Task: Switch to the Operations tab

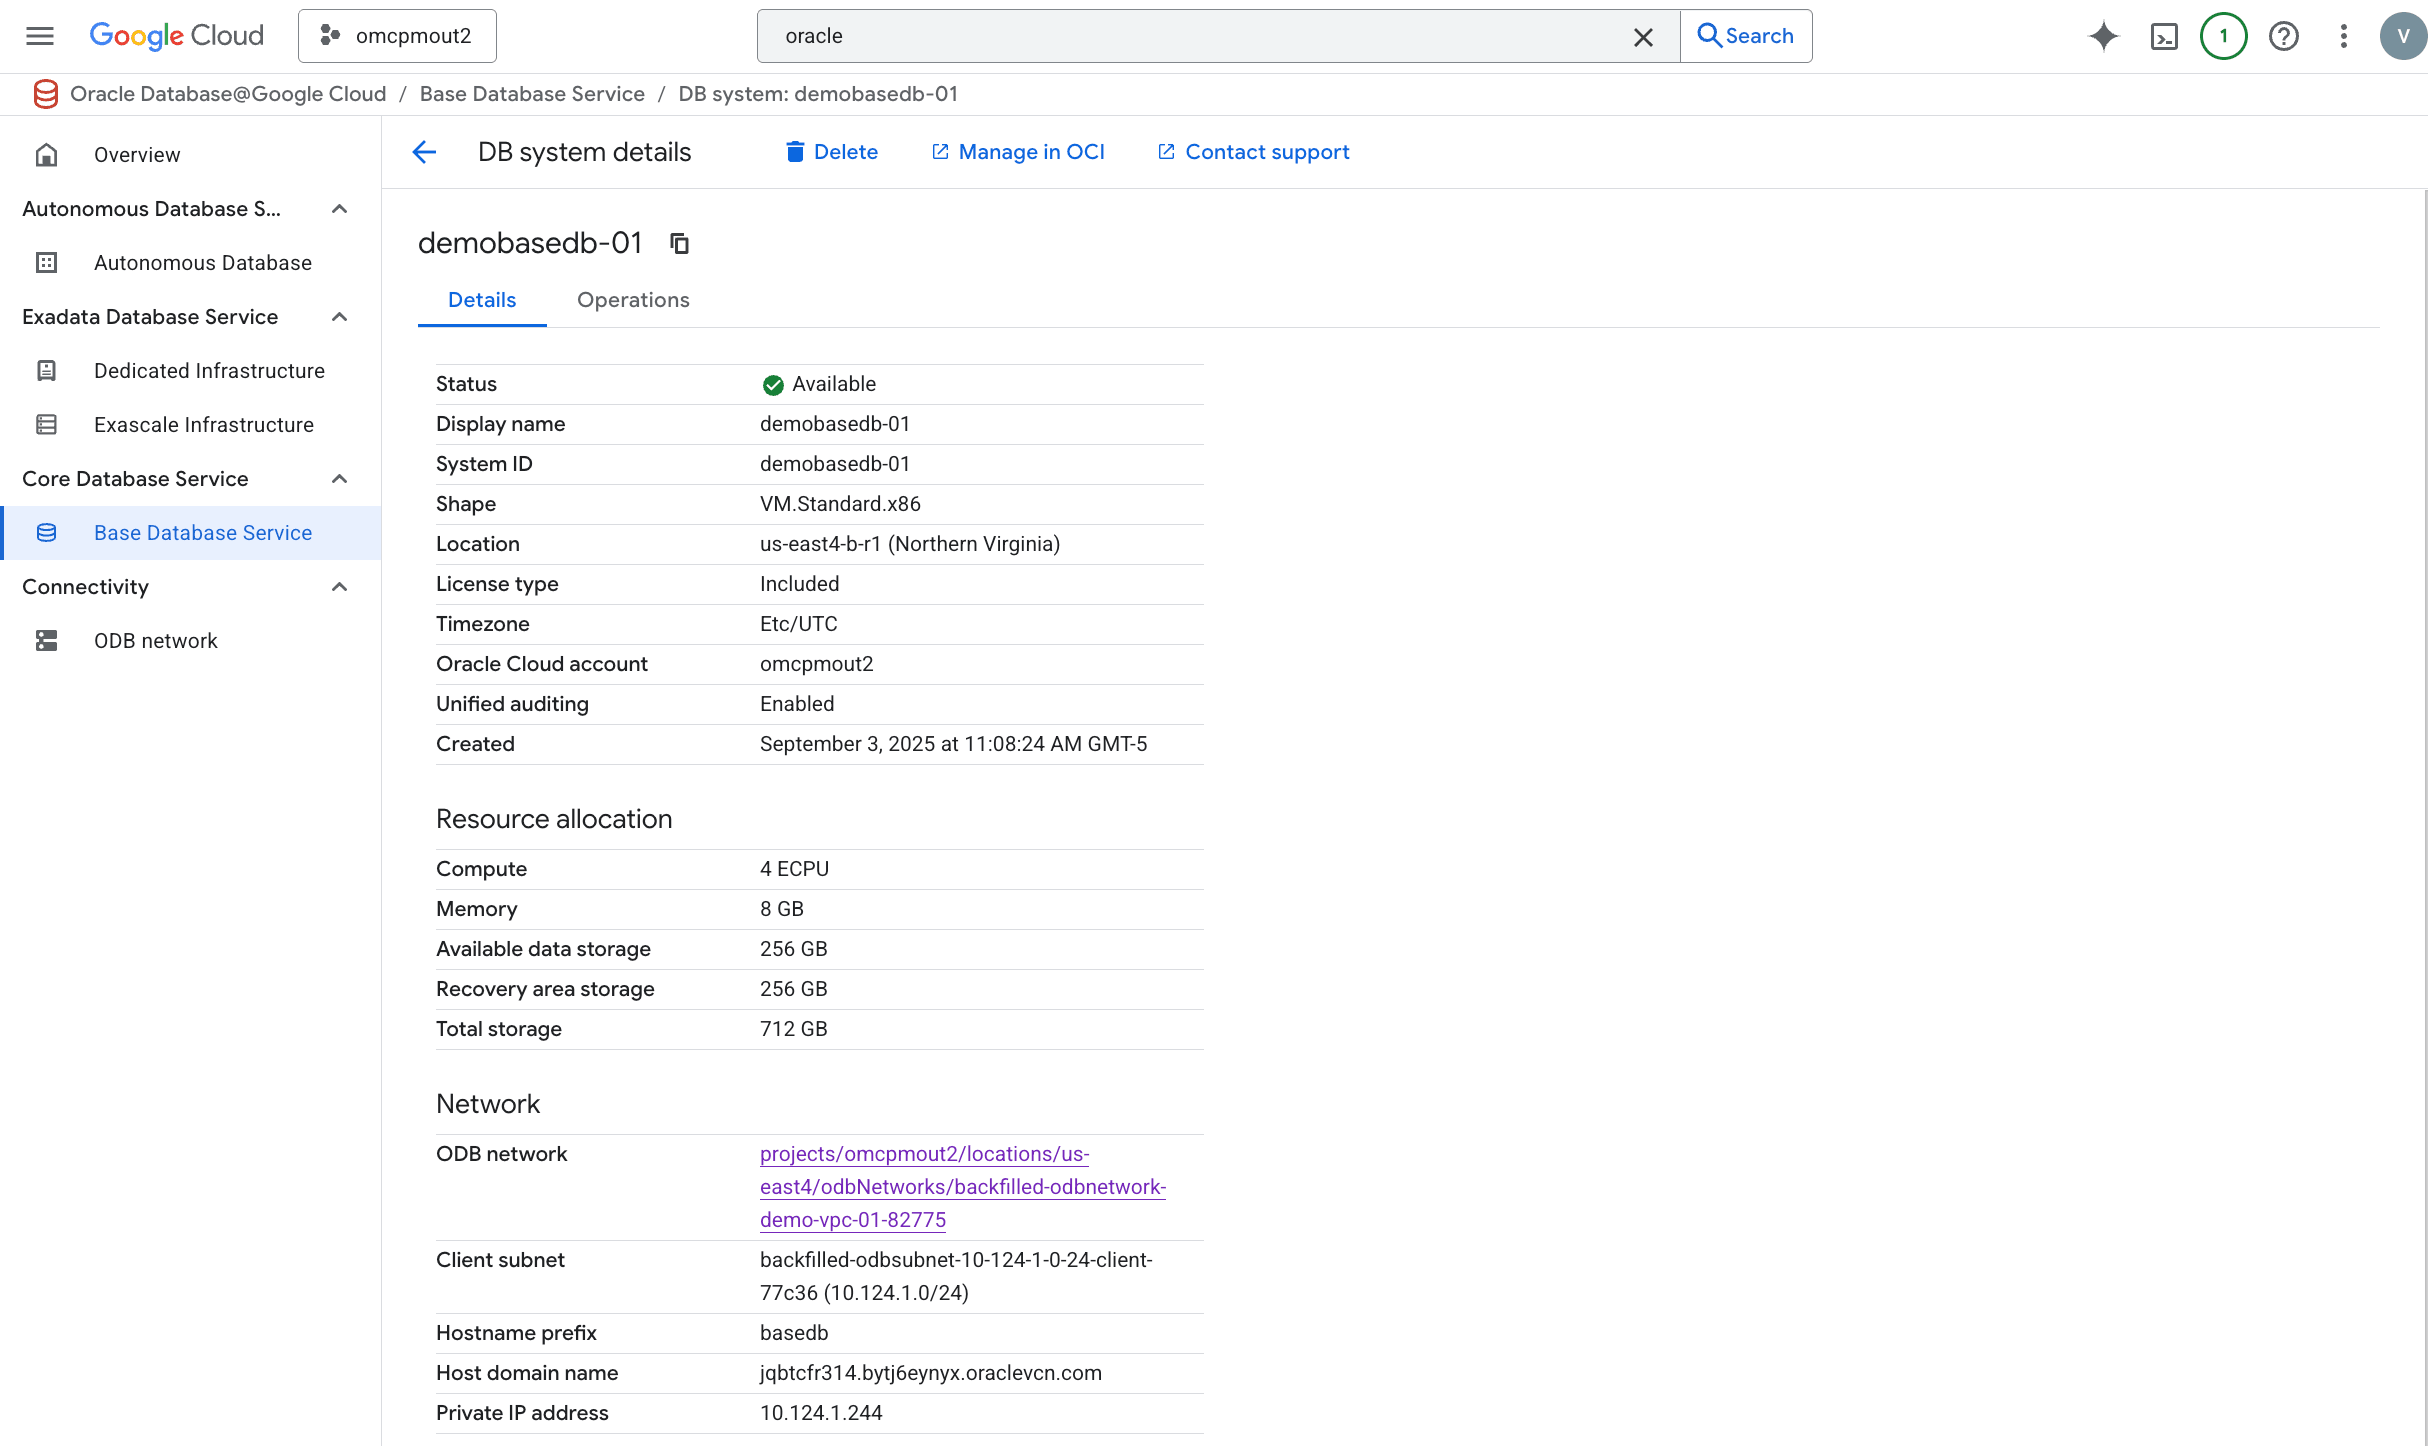Action: [632, 300]
